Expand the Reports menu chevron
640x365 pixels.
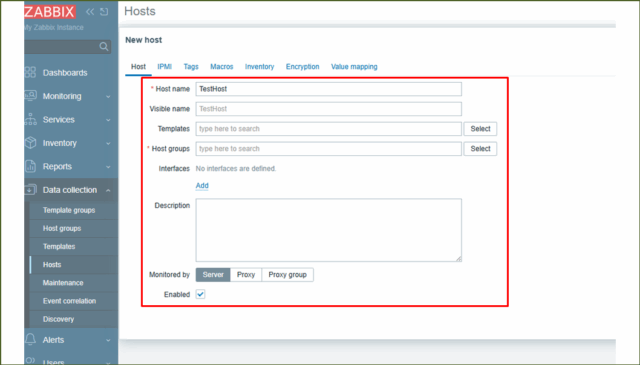(108, 167)
